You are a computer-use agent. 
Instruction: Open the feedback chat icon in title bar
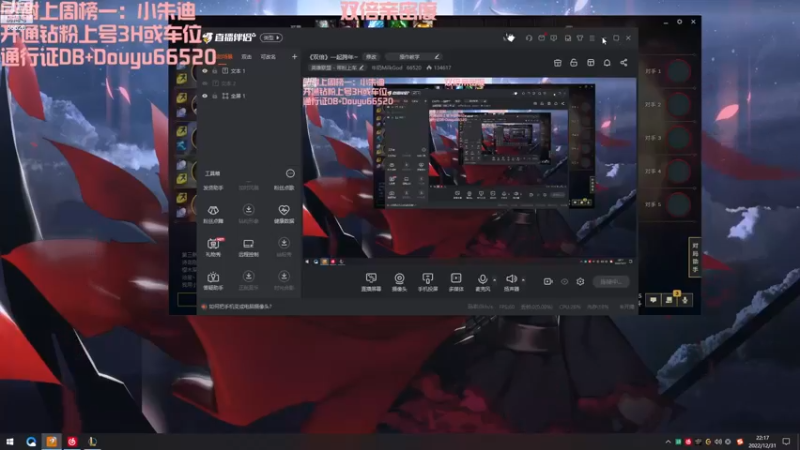554,38
